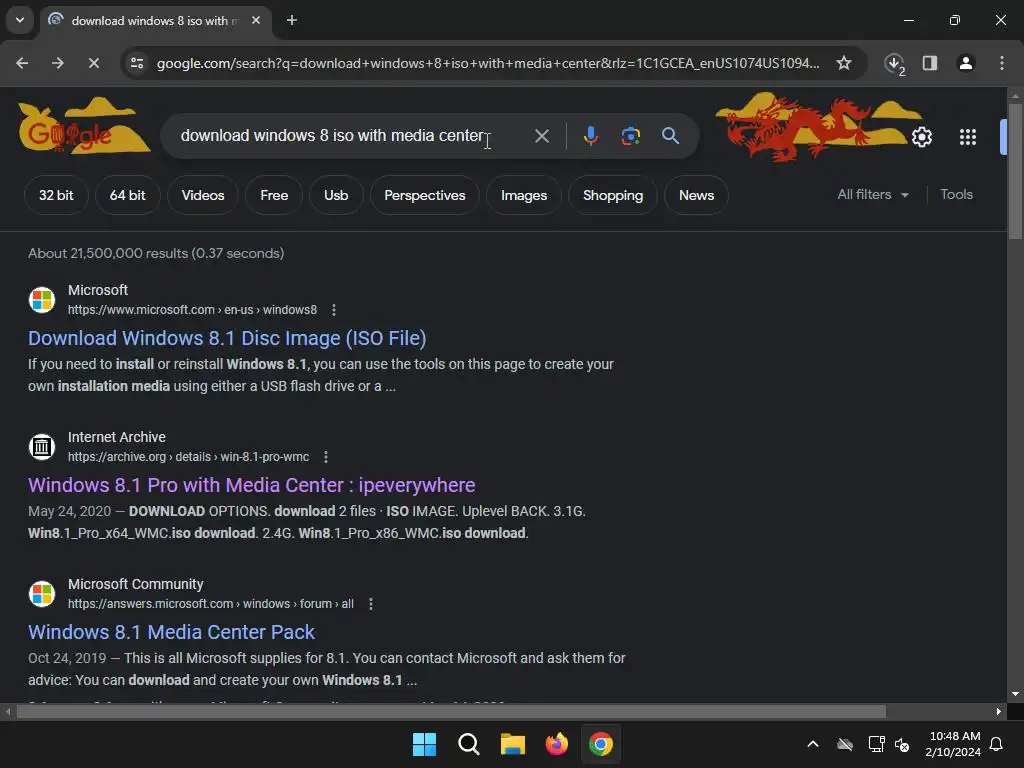Clear the Google search box text
Viewport: 1024px width, 768px height.
[x=541, y=136]
